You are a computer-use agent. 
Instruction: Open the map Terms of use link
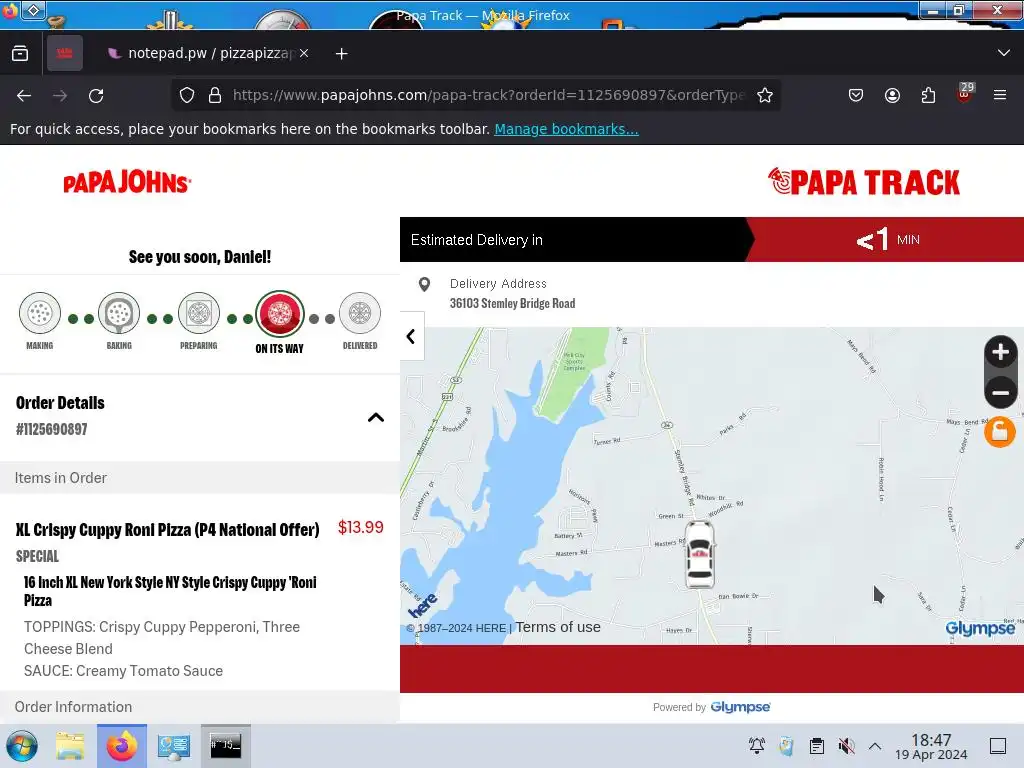pos(558,628)
